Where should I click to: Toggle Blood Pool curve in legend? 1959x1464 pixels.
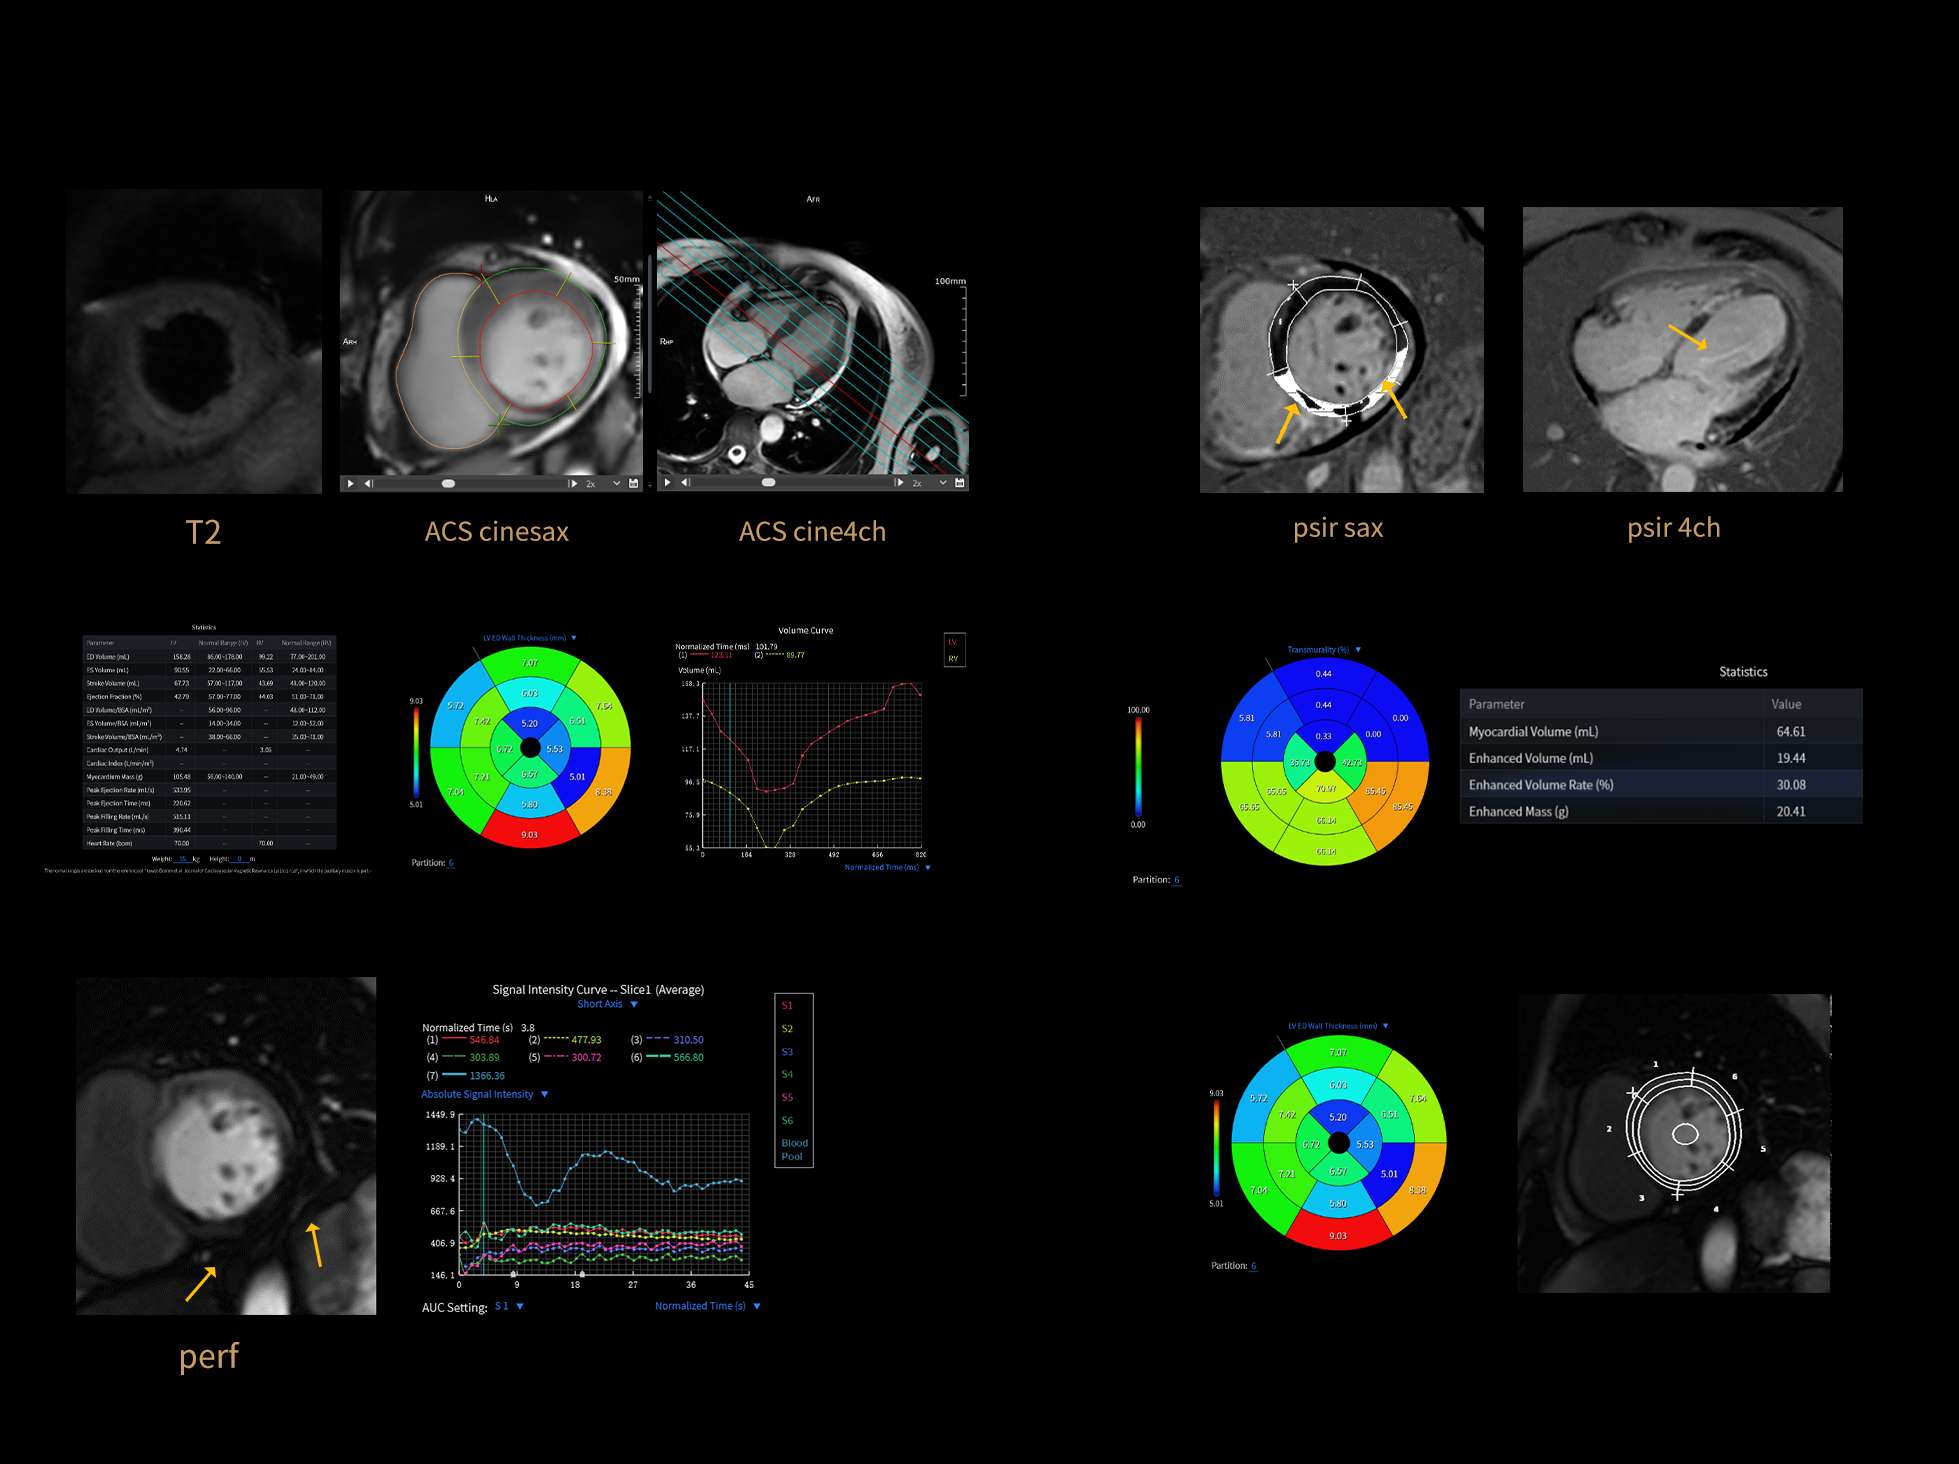point(794,1149)
